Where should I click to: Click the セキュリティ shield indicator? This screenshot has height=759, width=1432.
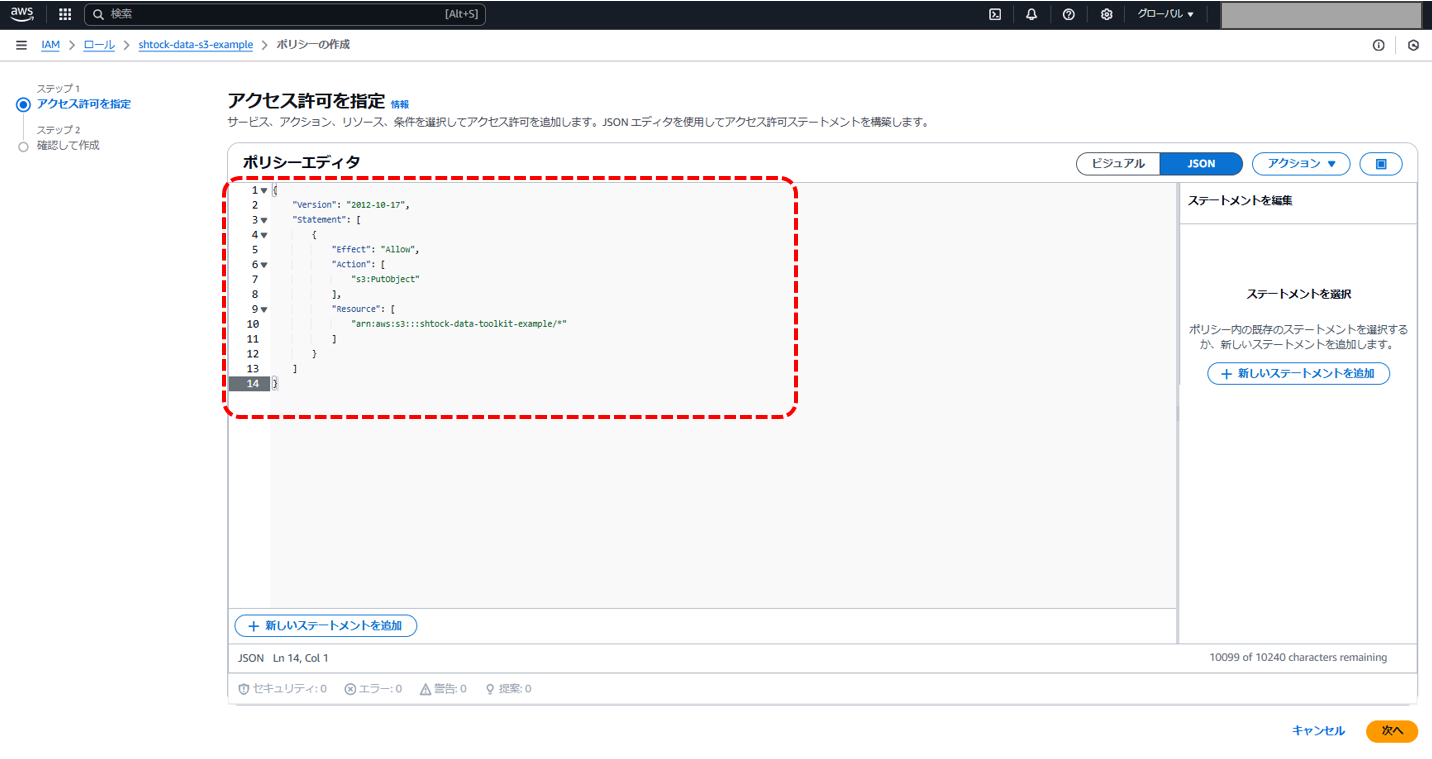283,689
